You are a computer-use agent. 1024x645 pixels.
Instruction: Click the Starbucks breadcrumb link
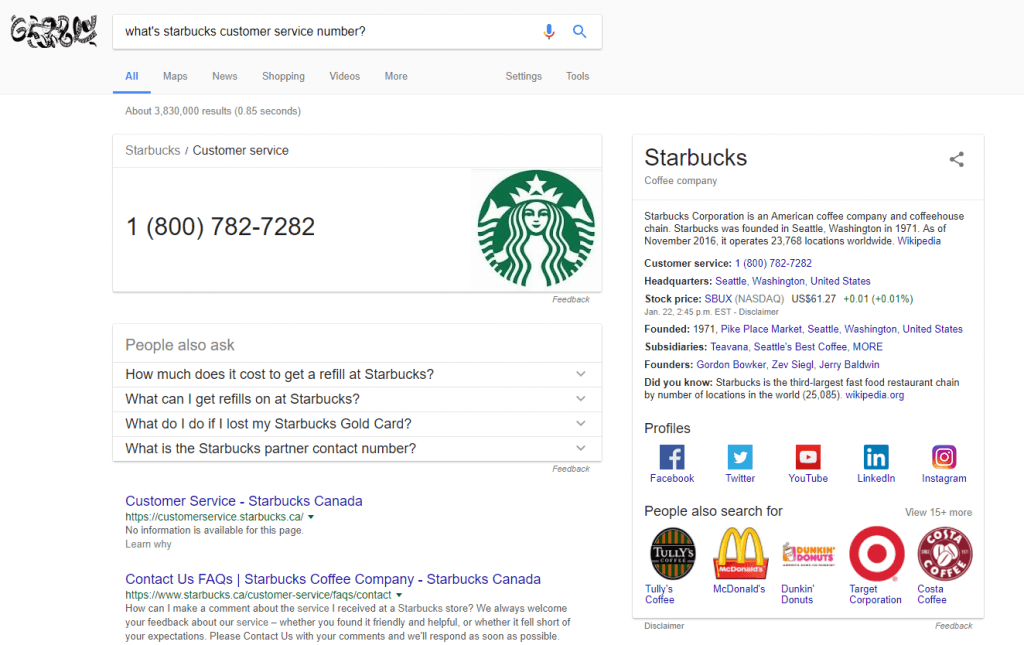coord(153,151)
